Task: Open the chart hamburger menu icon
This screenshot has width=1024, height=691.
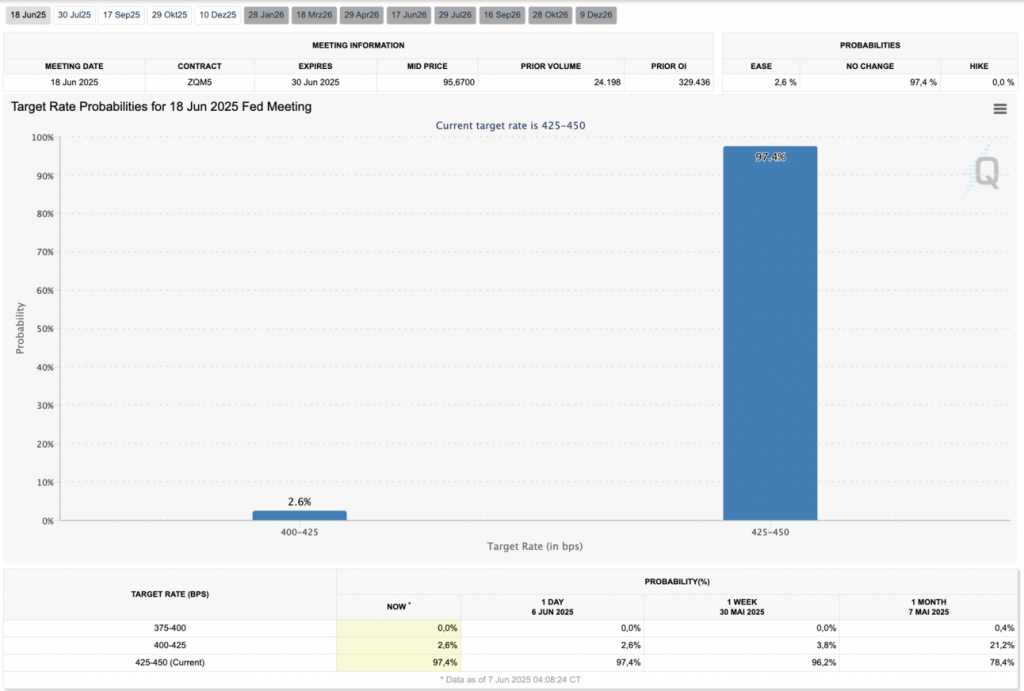Action: pyautogui.click(x=1000, y=109)
